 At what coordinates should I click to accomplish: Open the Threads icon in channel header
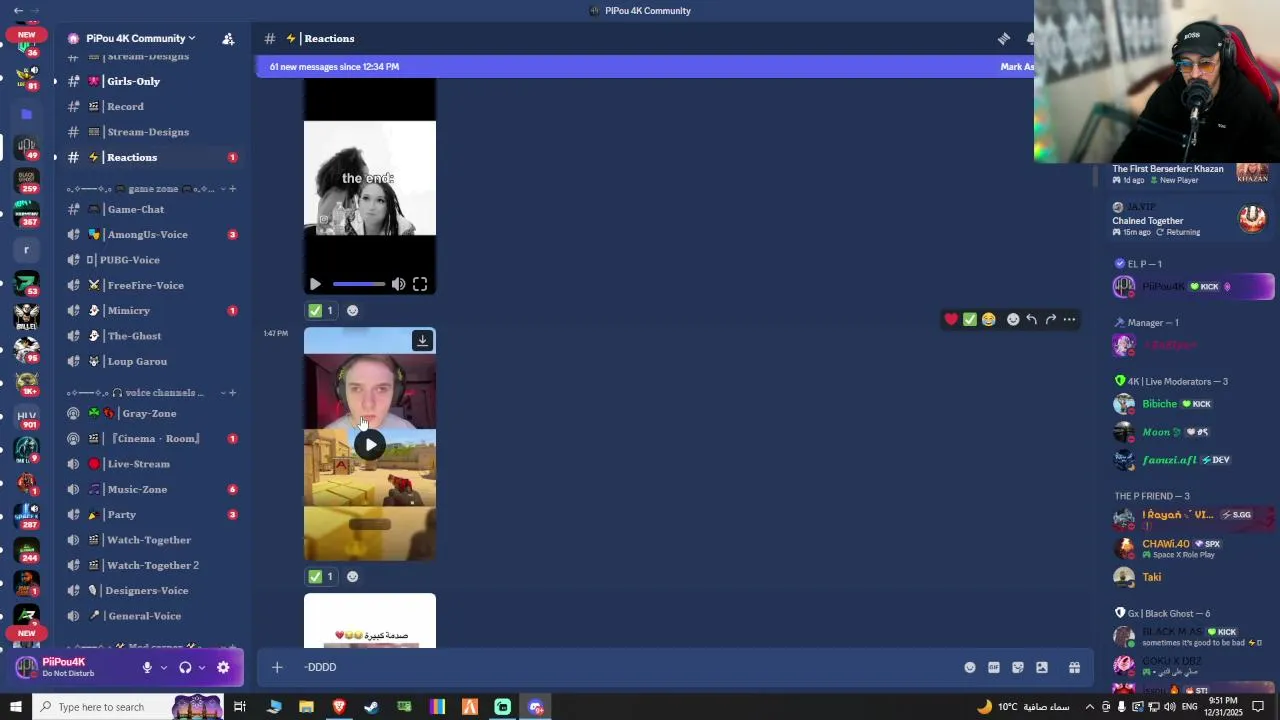click(x=1004, y=38)
